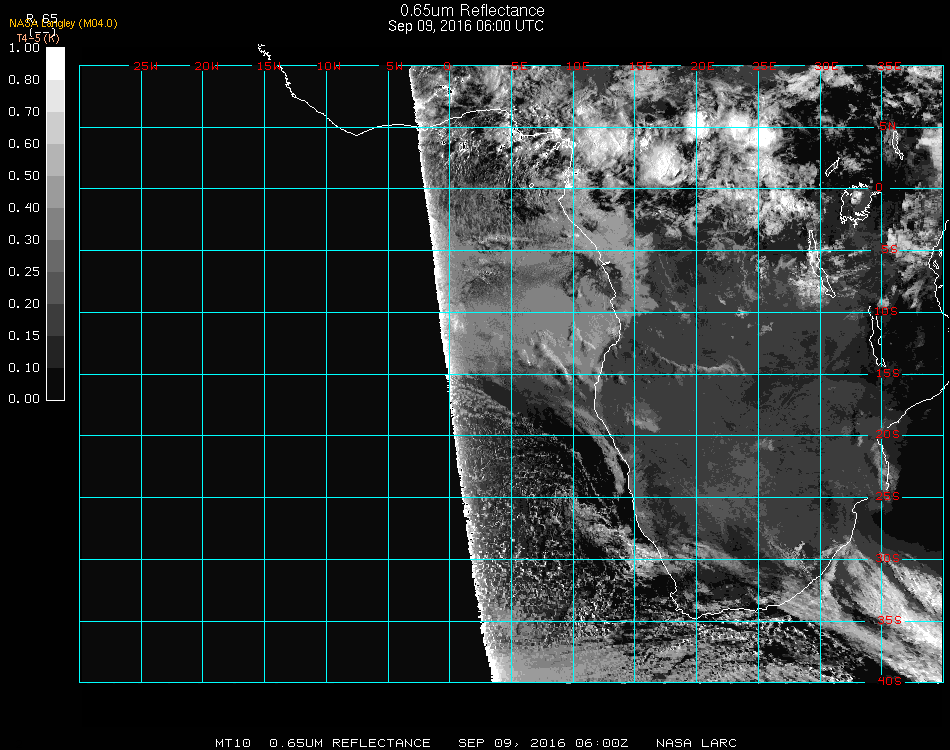Image resolution: width=950 pixels, height=750 pixels.
Task: Click the 0.10 colorbar label
Action: [24, 368]
